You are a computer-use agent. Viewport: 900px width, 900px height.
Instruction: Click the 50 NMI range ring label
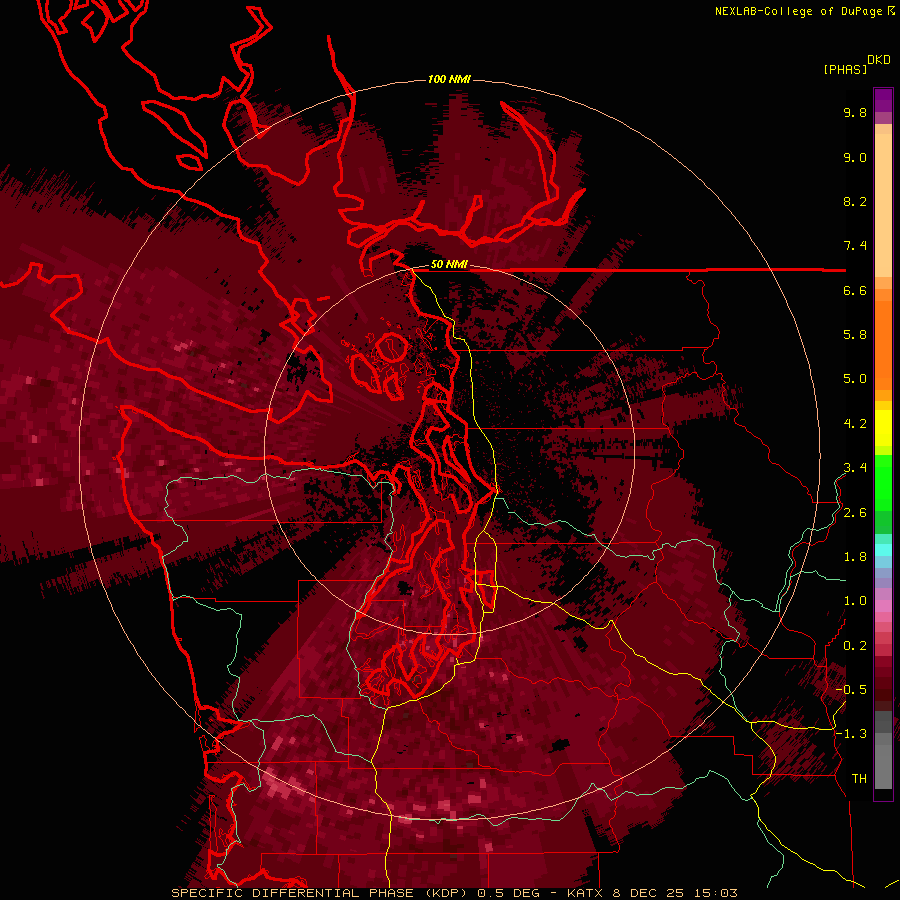coord(449,265)
